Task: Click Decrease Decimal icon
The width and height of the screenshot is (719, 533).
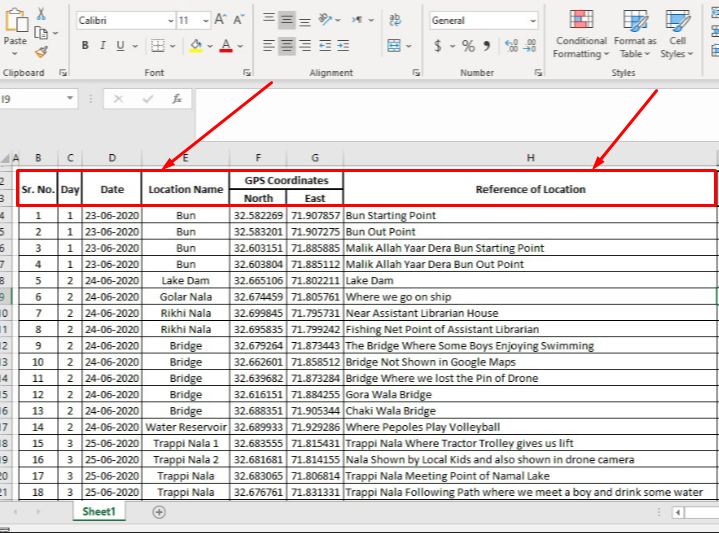Action: [x=529, y=45]
